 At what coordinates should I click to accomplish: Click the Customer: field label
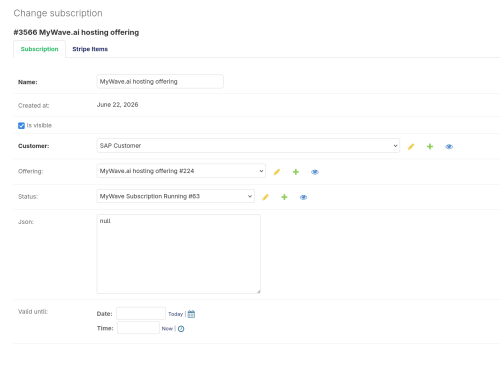[34, 146]
